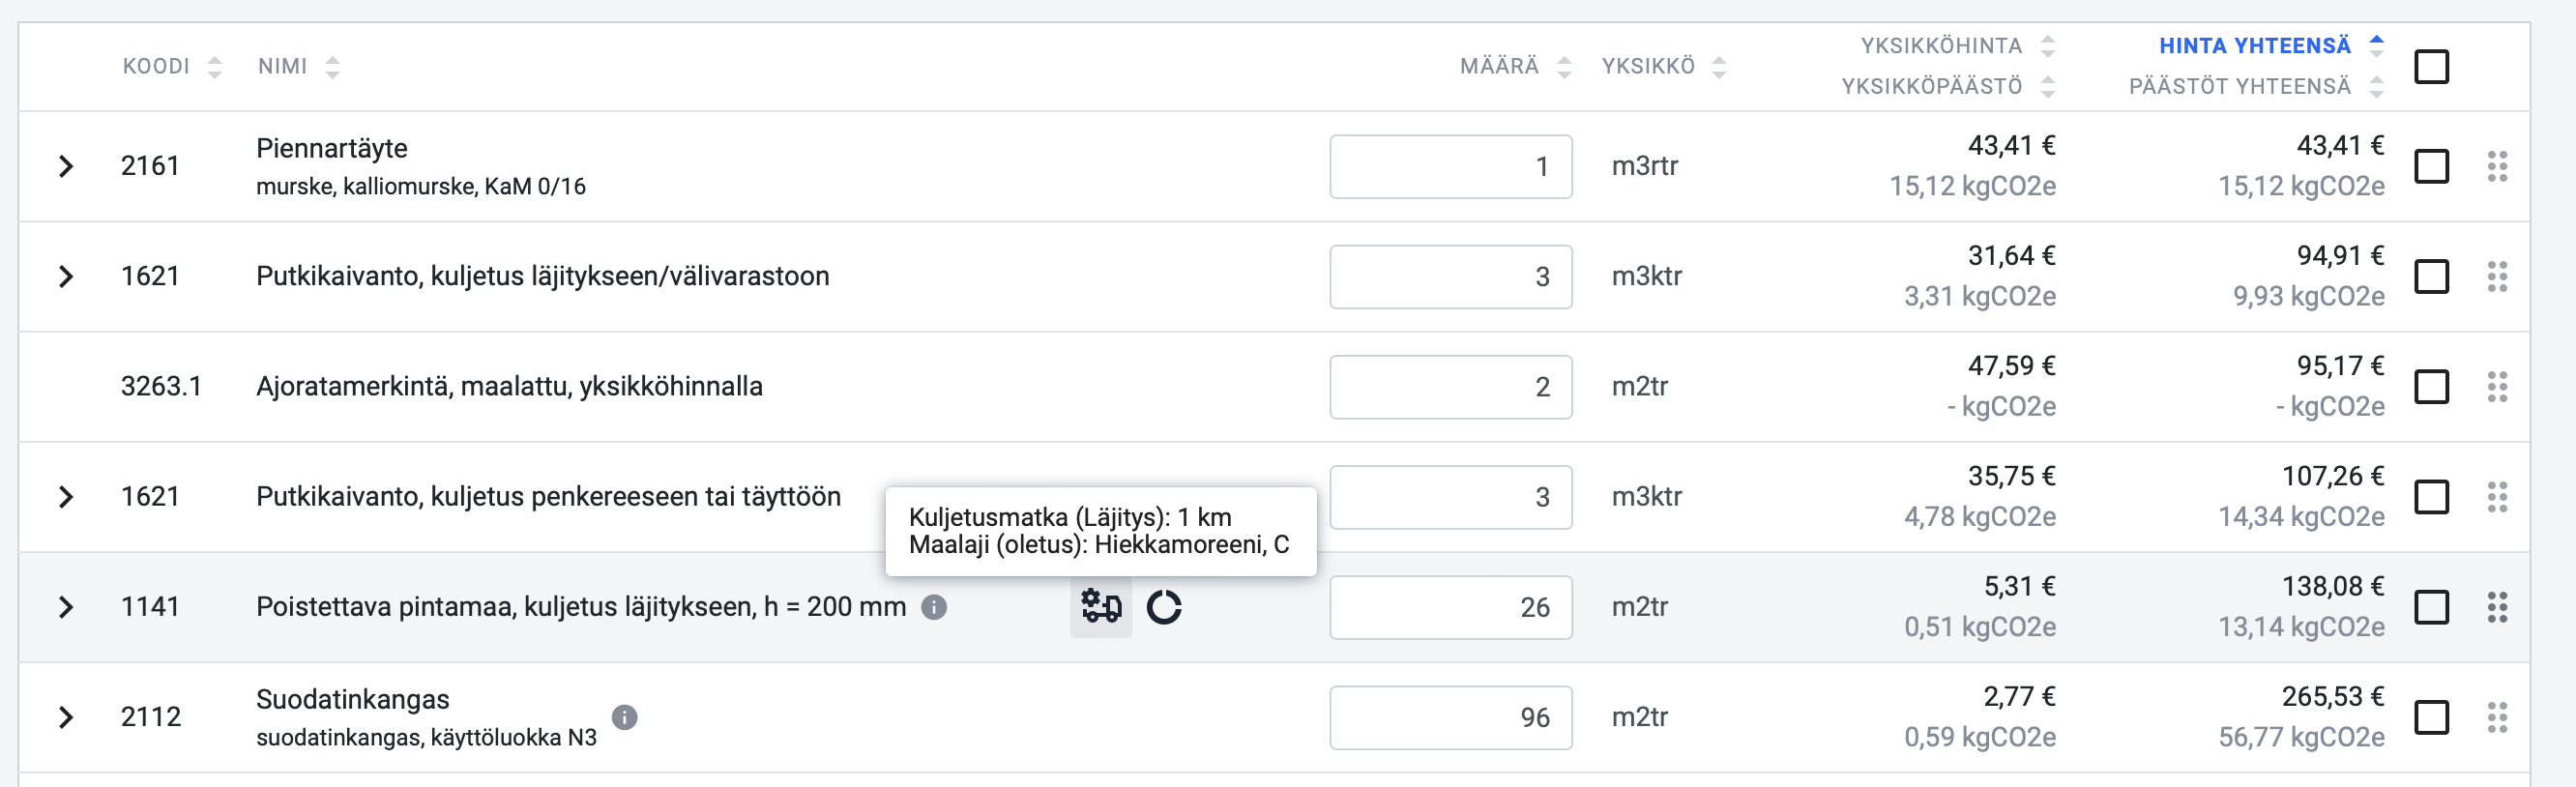2576x787 pixels.
Task: Click Ajoratamerkintä, maalattu, yksikköhinnalla text
Action: tap(509, 386)
